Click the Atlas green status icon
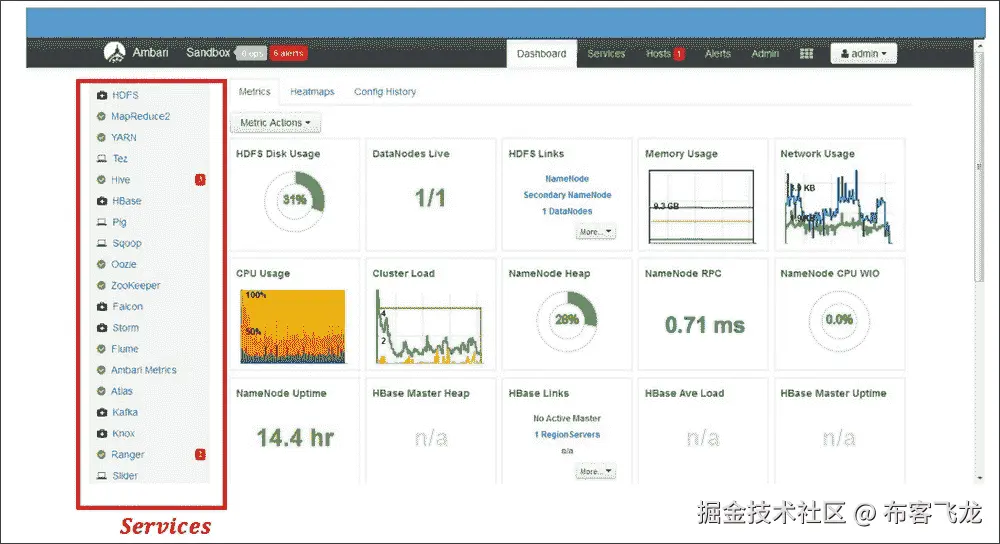Screen dimensions: 1000x544 click(x=101, y=391)
